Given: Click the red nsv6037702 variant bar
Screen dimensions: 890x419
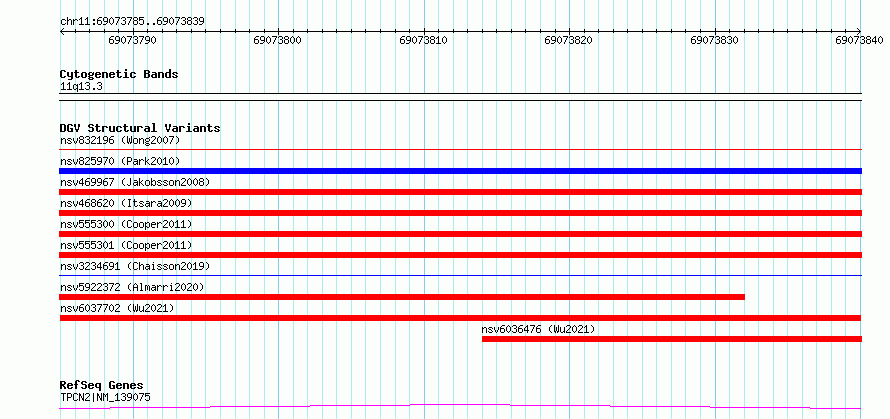Looking at the screenshot, I should [460, 318].
